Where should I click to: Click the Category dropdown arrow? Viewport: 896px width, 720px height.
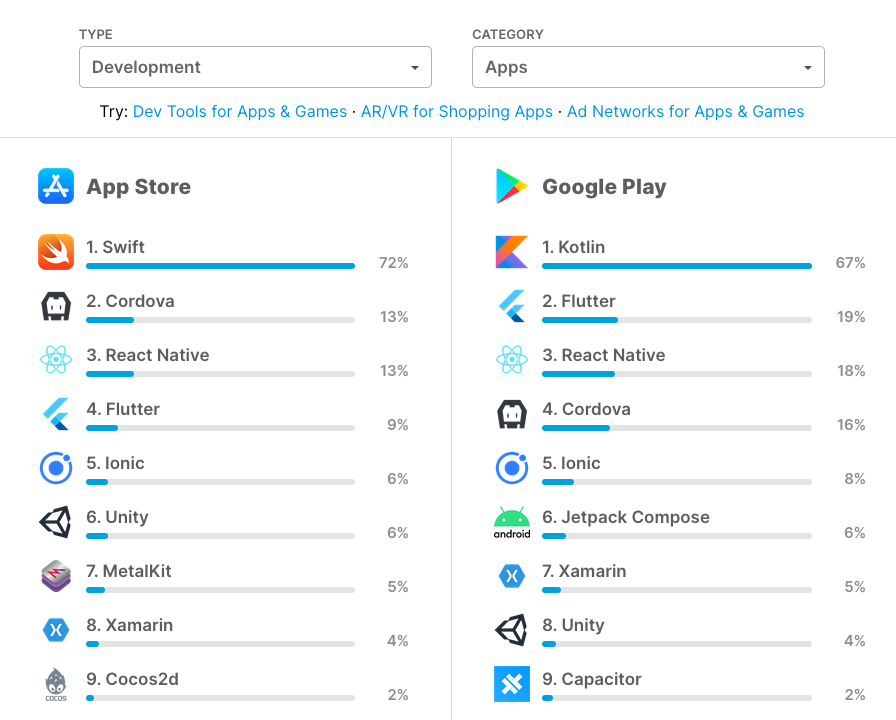[x=807, y=67]
